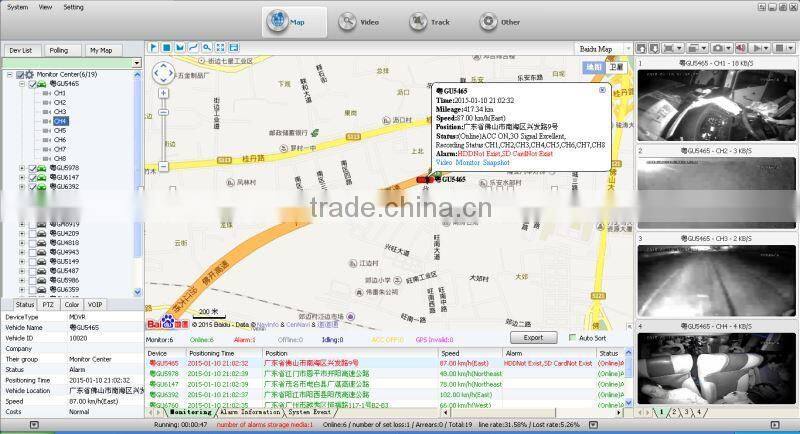Select the CH1 video thumbnail
The height and width of the screenshot is (434, 800).
pyautogui.click(x=716, y=106)
